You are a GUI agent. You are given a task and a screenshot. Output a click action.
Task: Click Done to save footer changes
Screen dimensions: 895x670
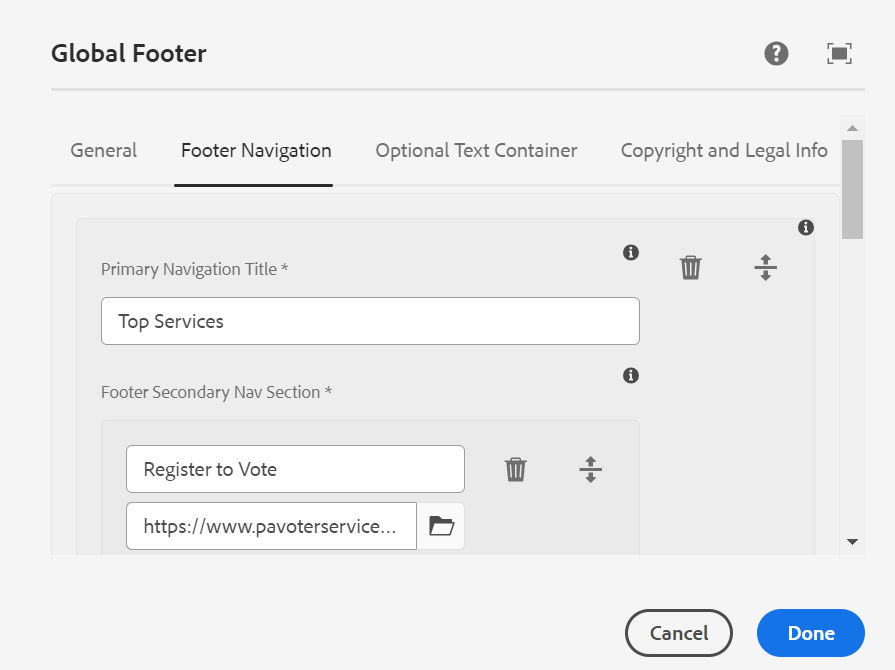click(811, 633)
